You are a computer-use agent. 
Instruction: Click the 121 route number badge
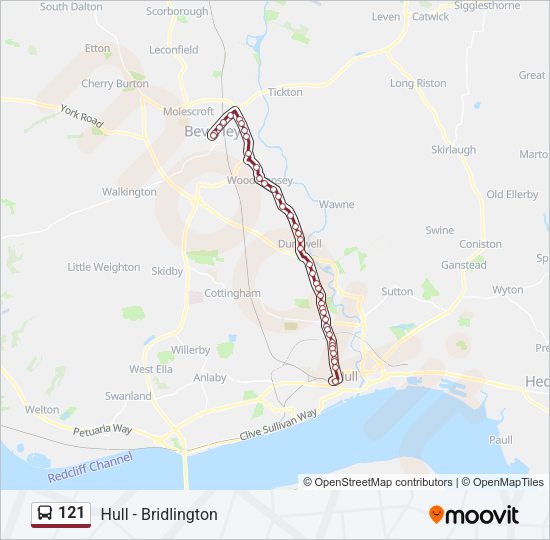[x=61, y=514]
